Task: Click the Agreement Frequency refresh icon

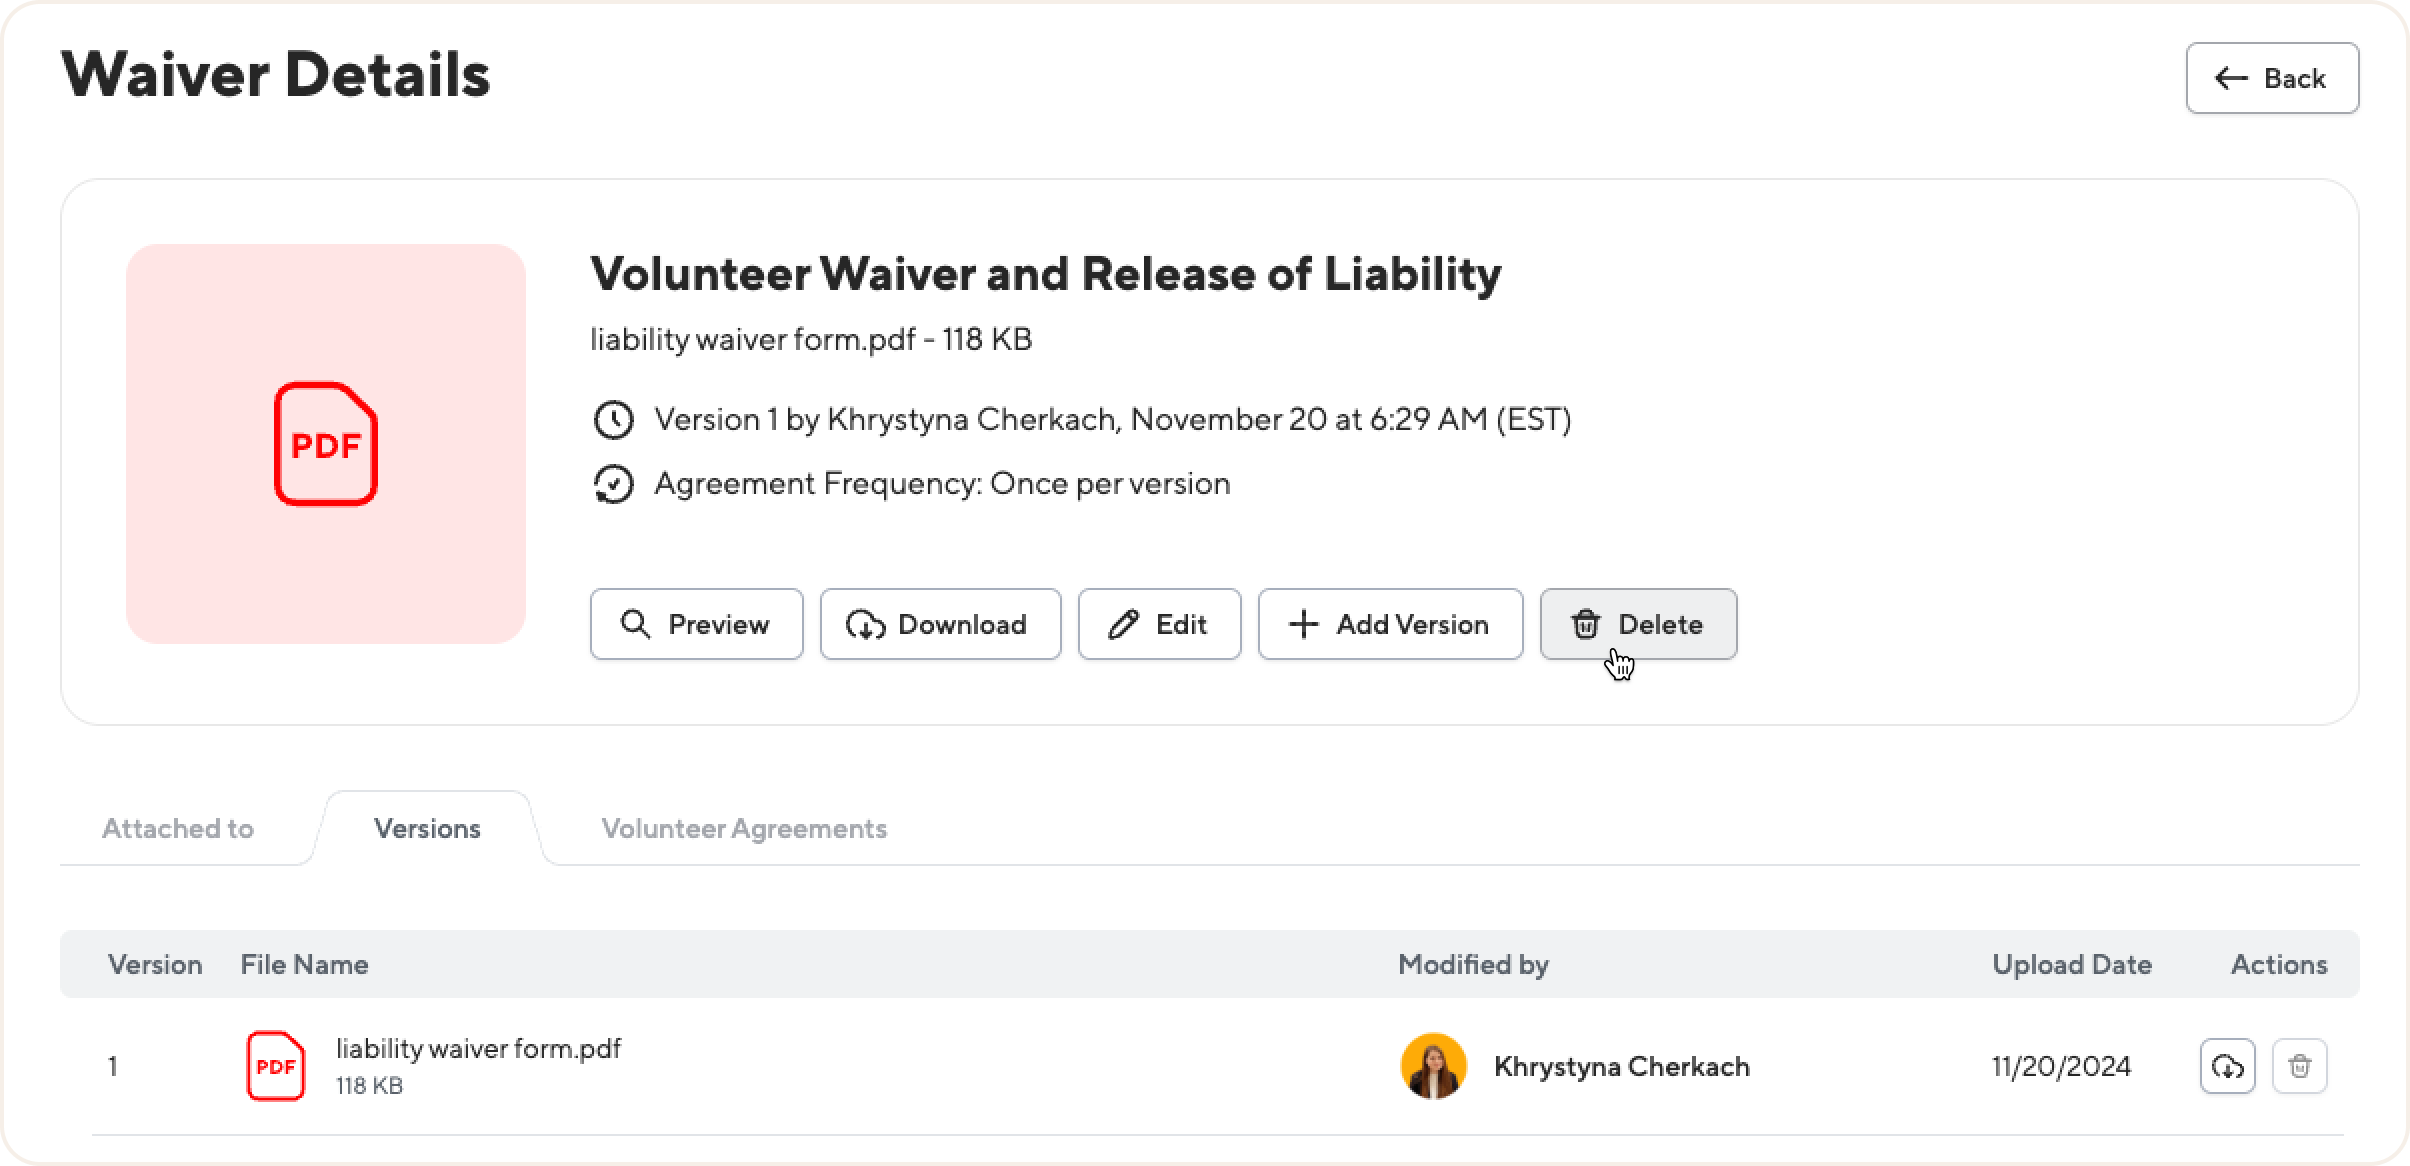Action: point(613,484)
